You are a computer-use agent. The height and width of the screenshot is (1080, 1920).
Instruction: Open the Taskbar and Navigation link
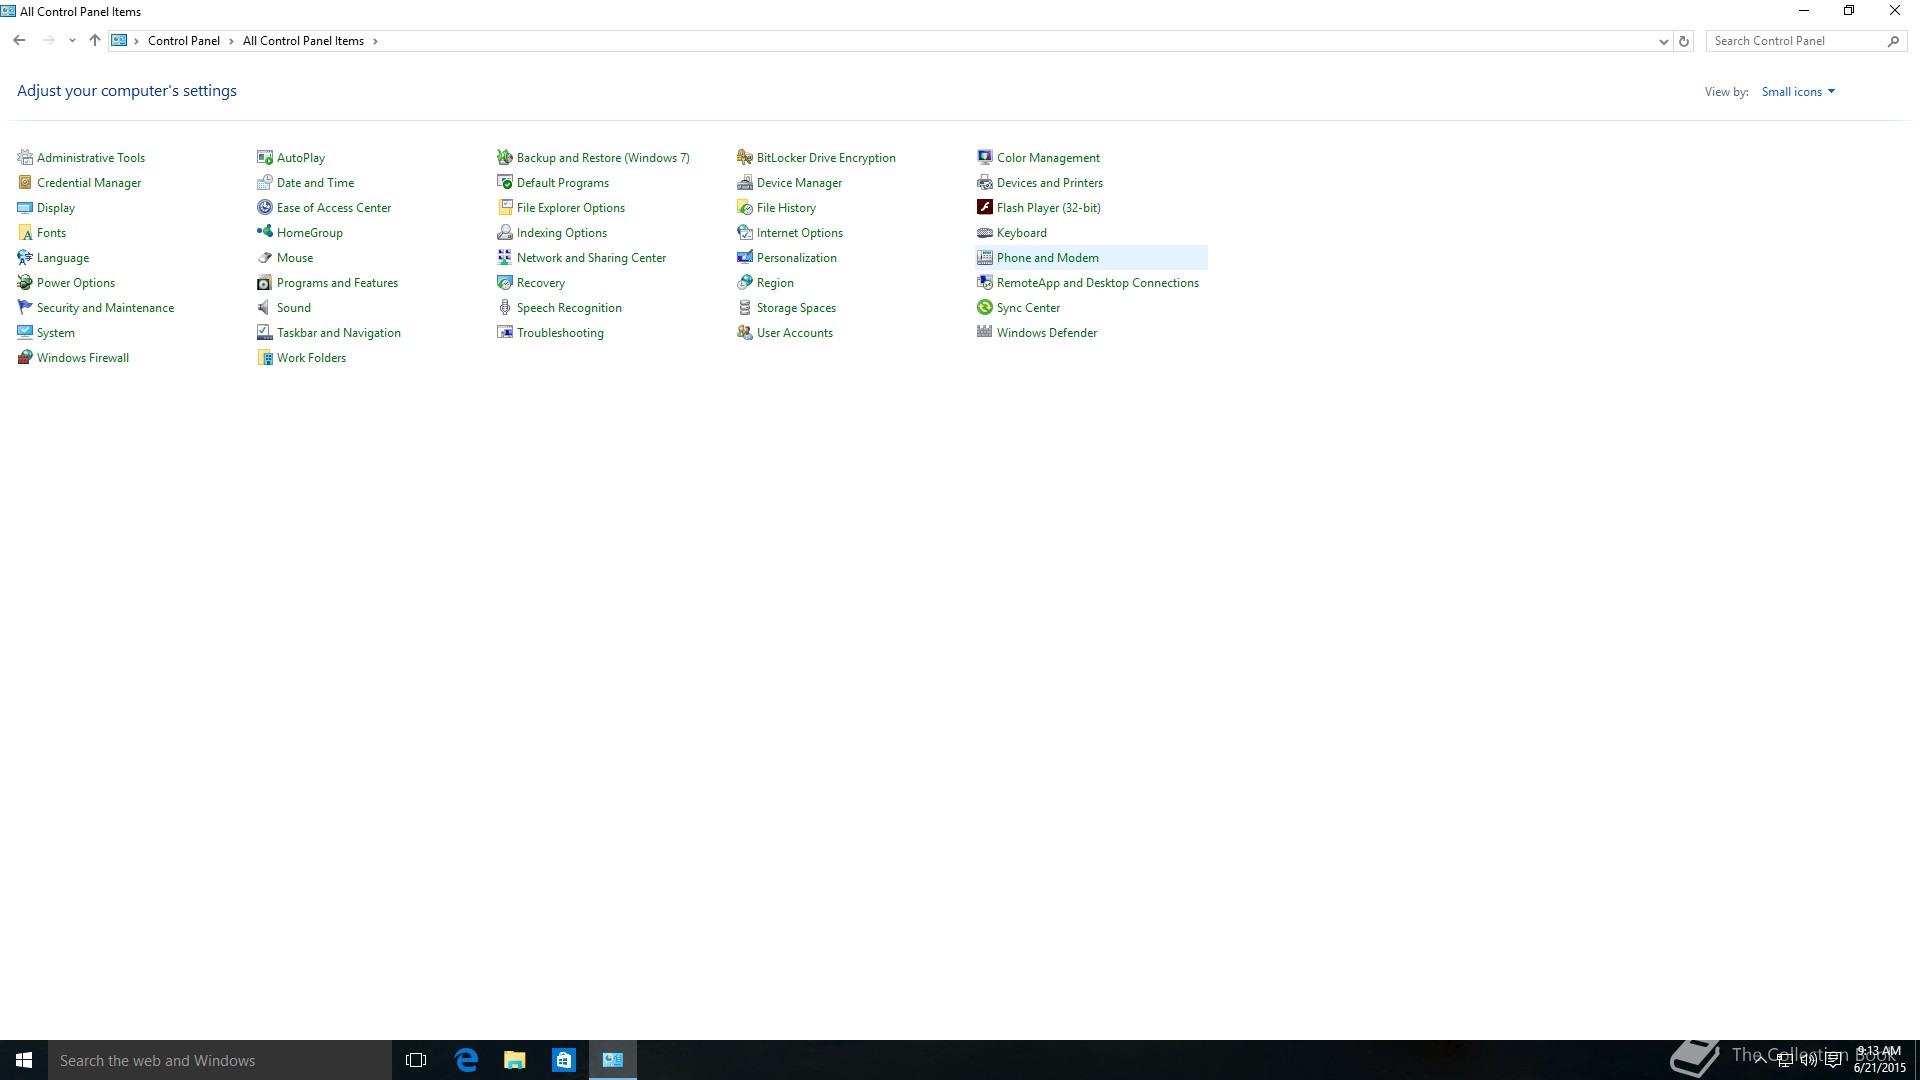[339, 333]
